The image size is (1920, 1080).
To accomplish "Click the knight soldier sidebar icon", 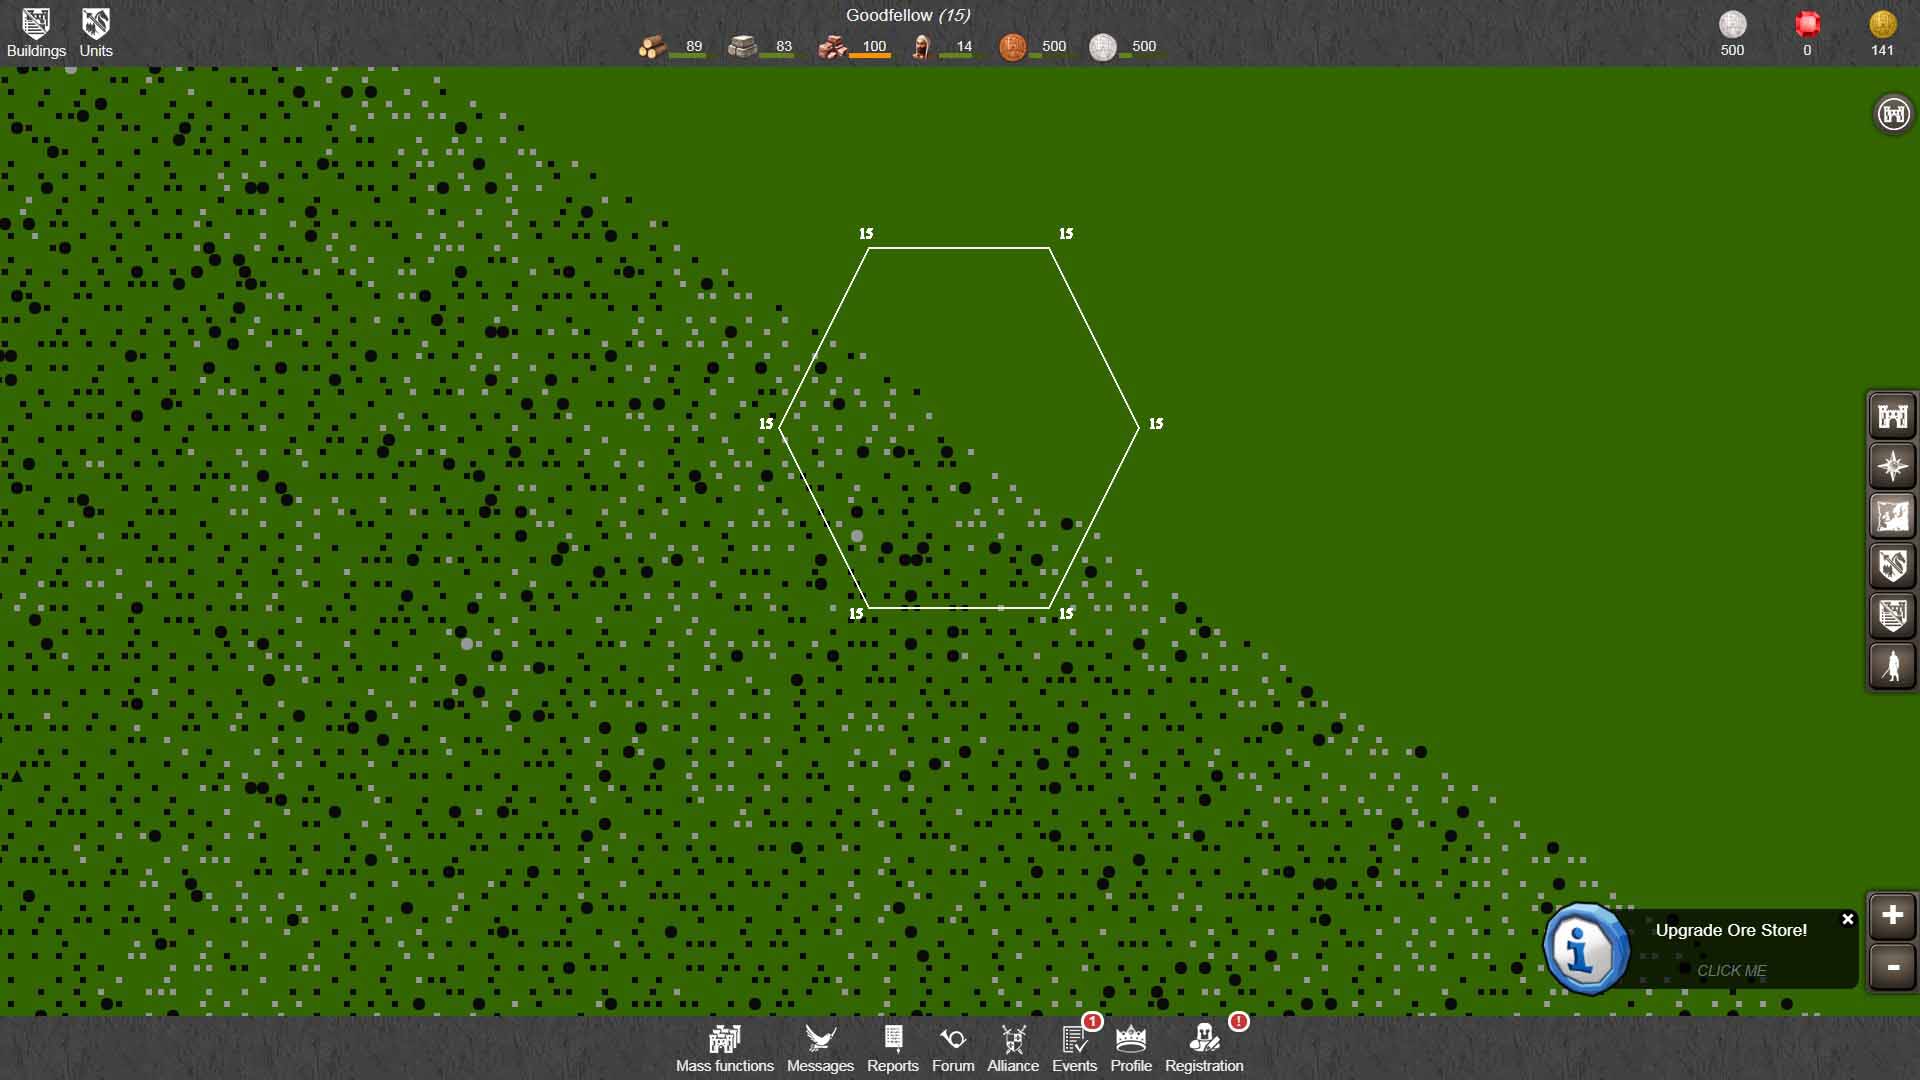I will click(x=1892, y=666).
